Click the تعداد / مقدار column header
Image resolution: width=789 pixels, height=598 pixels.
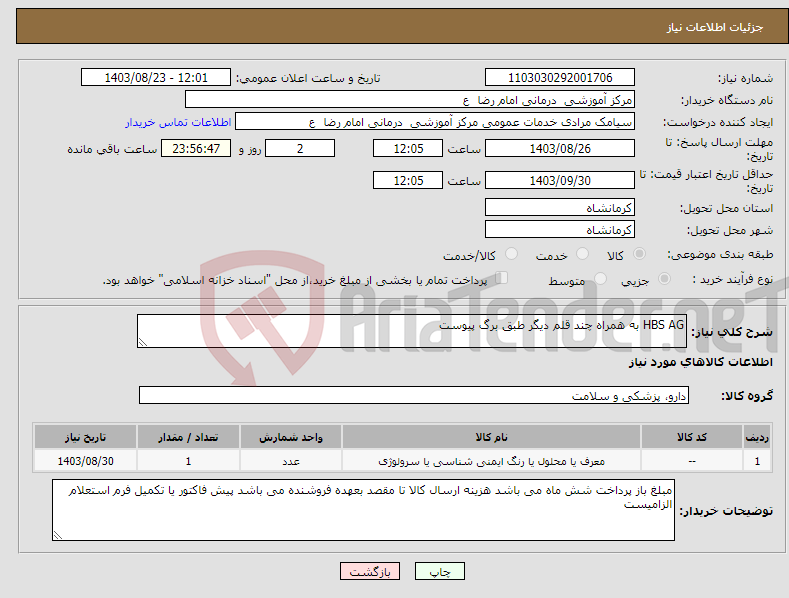[188, 437]
